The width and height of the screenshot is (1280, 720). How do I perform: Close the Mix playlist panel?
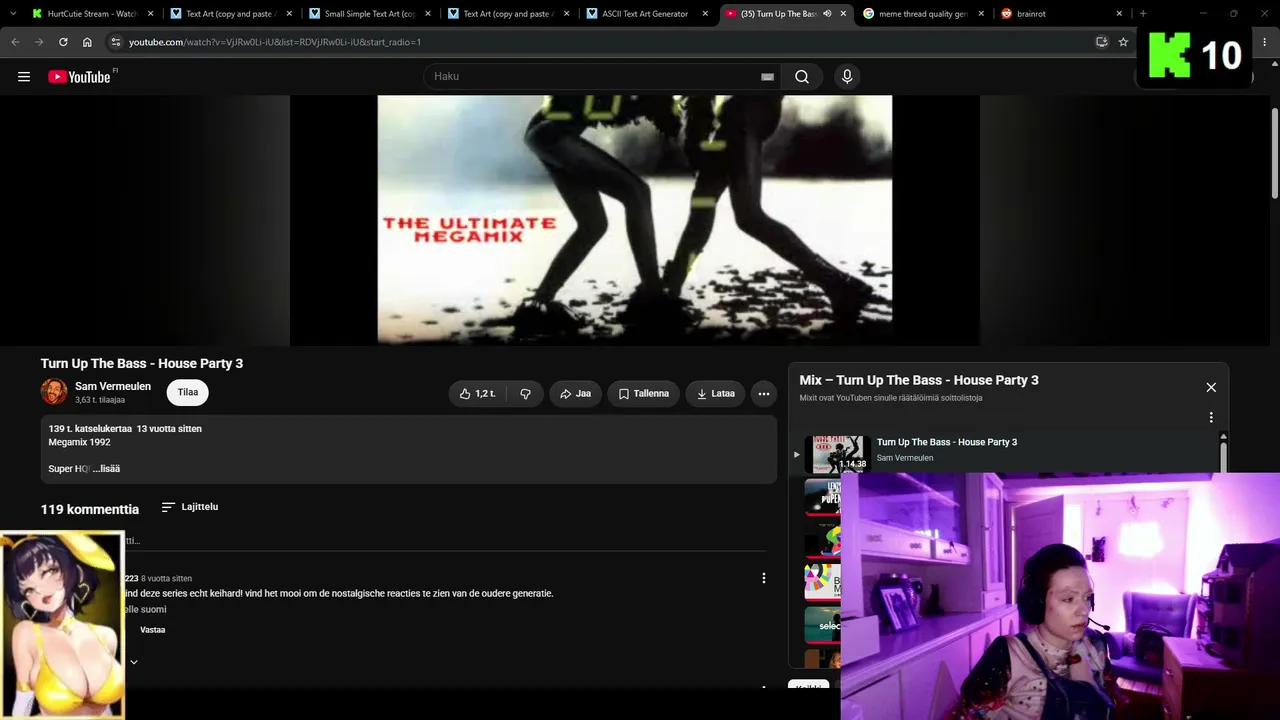coord(1211,387)
